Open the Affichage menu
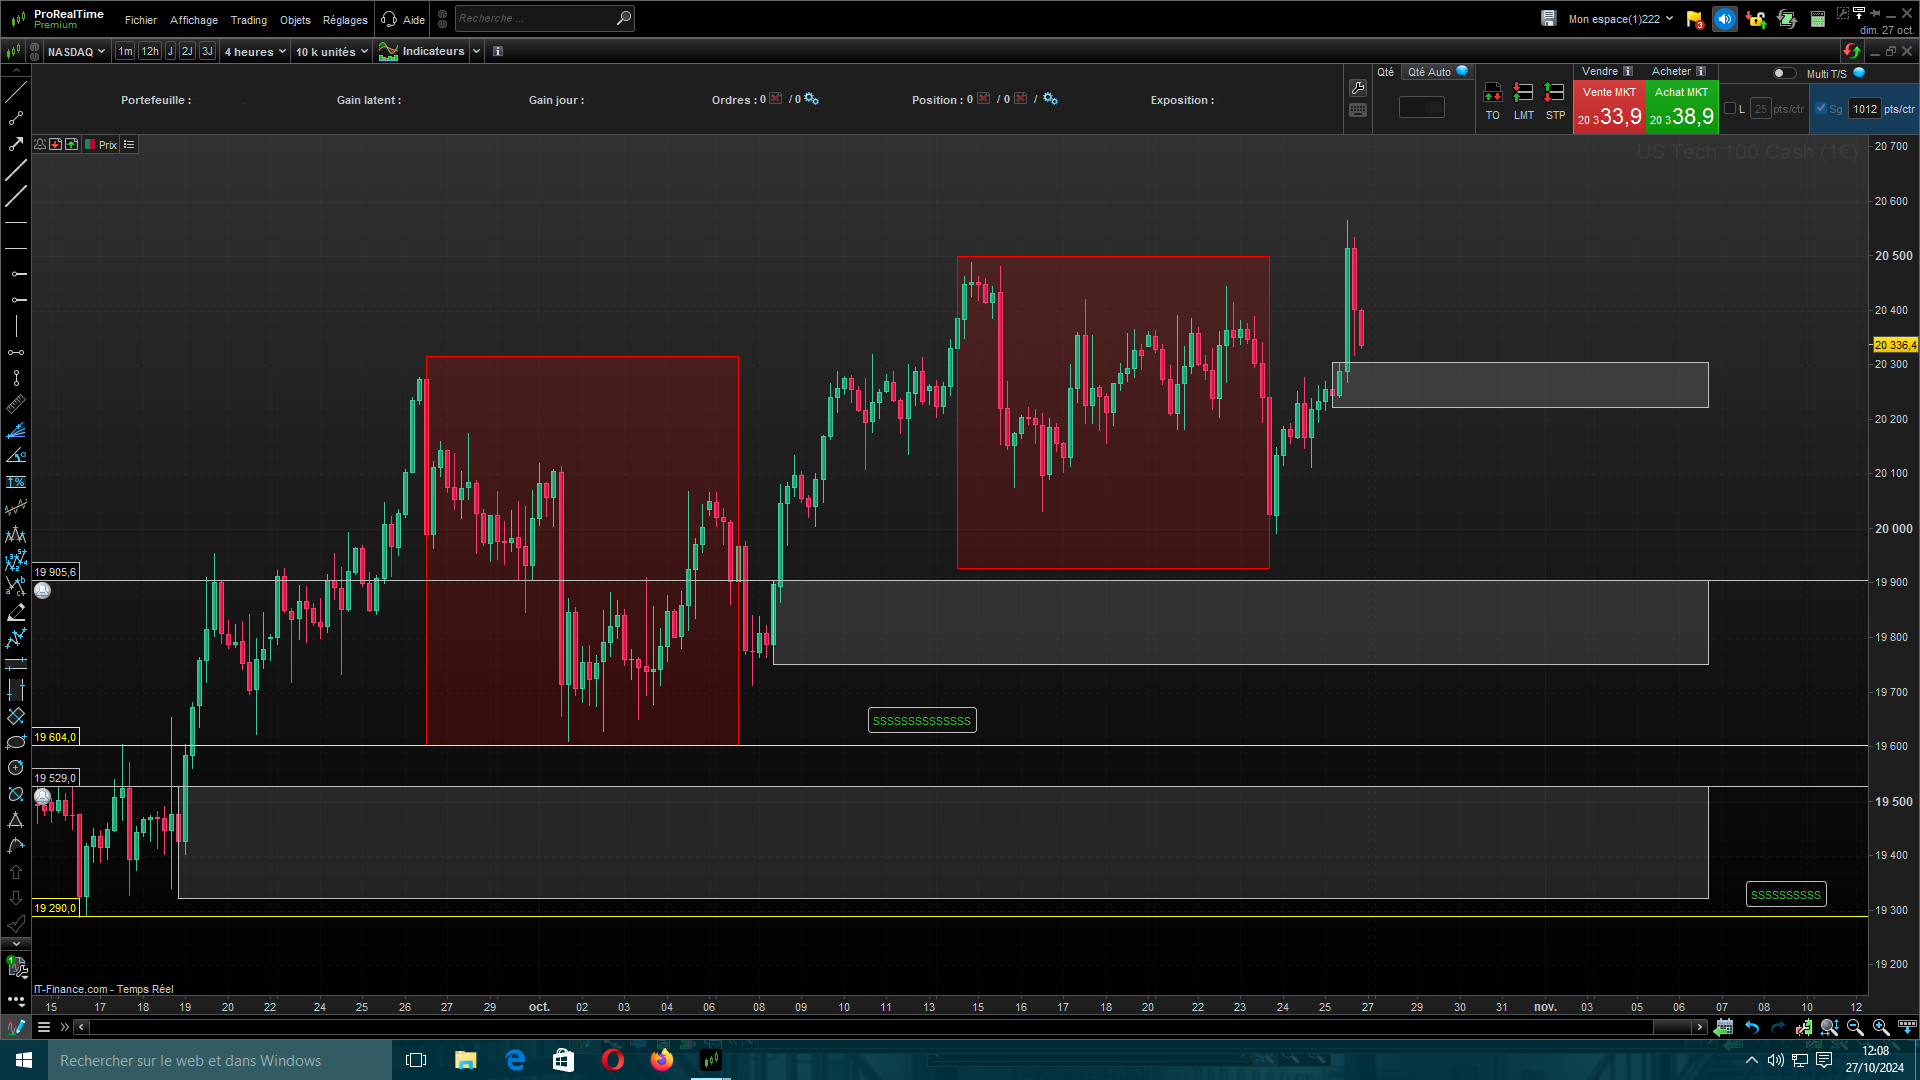The height and width of the screenshot is (1080, 1920). pyautogui.click(x=193, y=20)
